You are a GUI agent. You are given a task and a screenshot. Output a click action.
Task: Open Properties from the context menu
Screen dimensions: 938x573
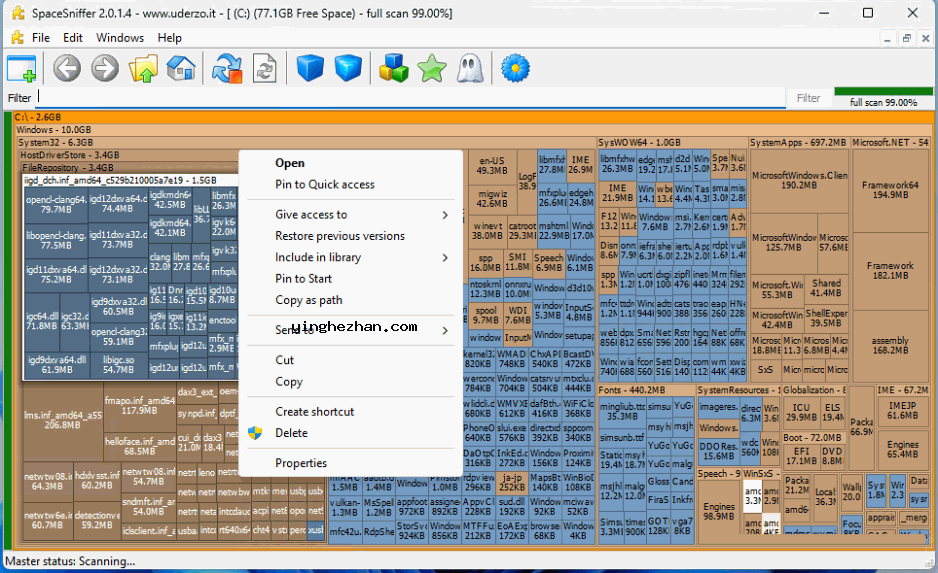pyautogui.click(x=351, y=463)
